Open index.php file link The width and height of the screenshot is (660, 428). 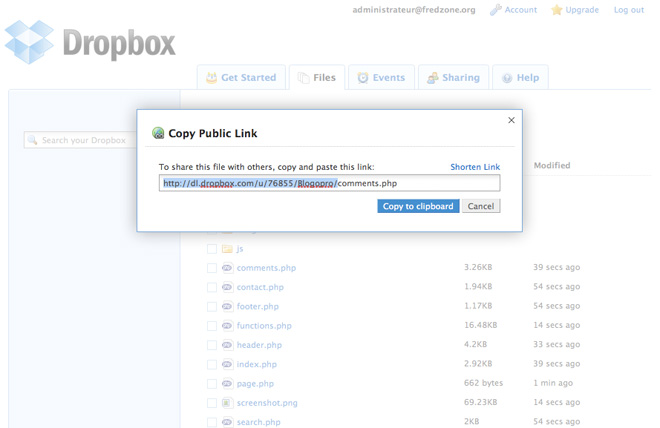[x=257, y=364]
